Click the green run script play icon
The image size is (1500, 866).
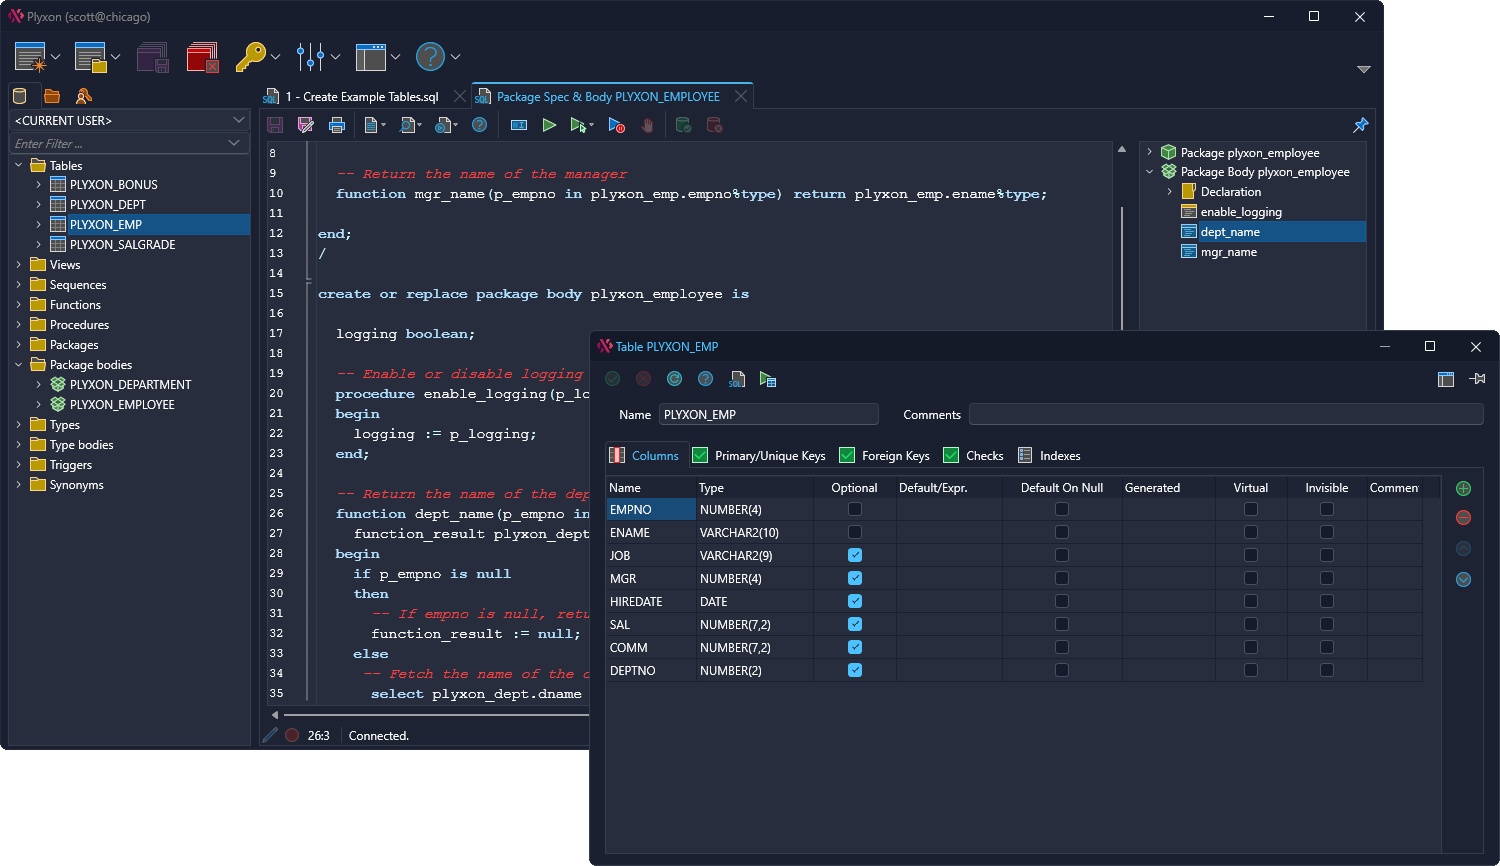[x=549, y=125]
